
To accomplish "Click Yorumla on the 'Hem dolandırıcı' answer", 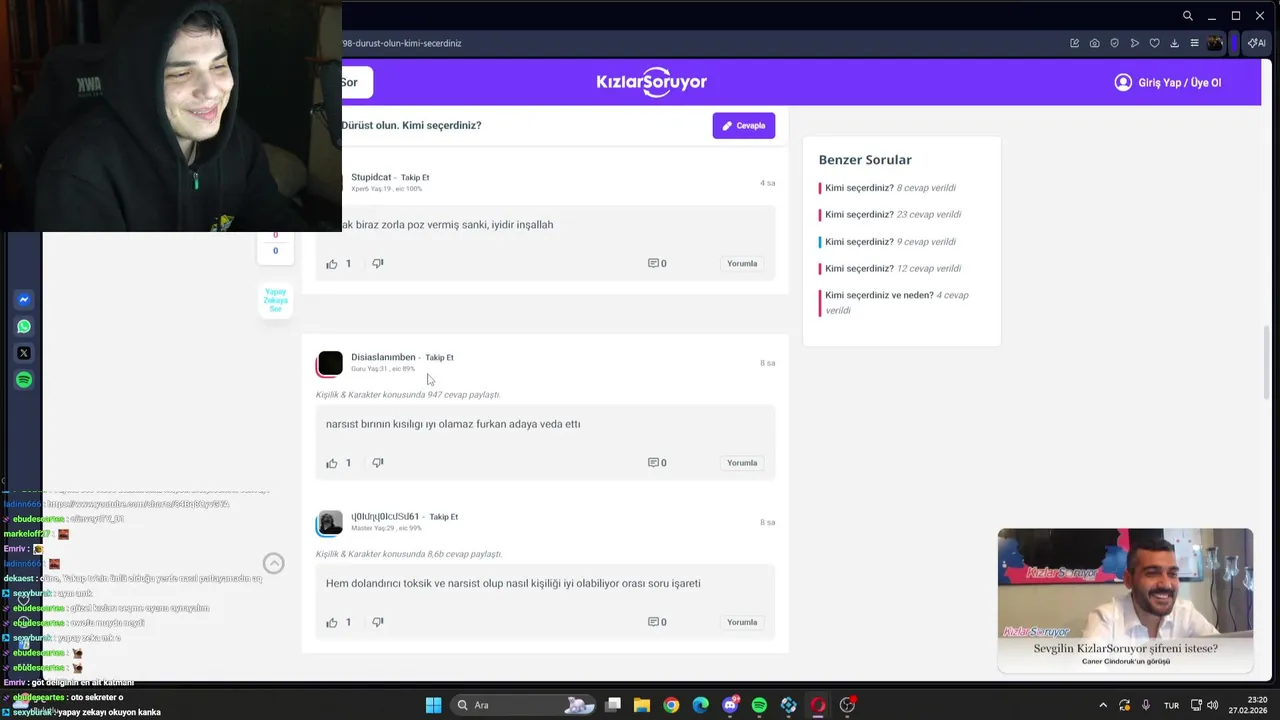I will [742, 622].
